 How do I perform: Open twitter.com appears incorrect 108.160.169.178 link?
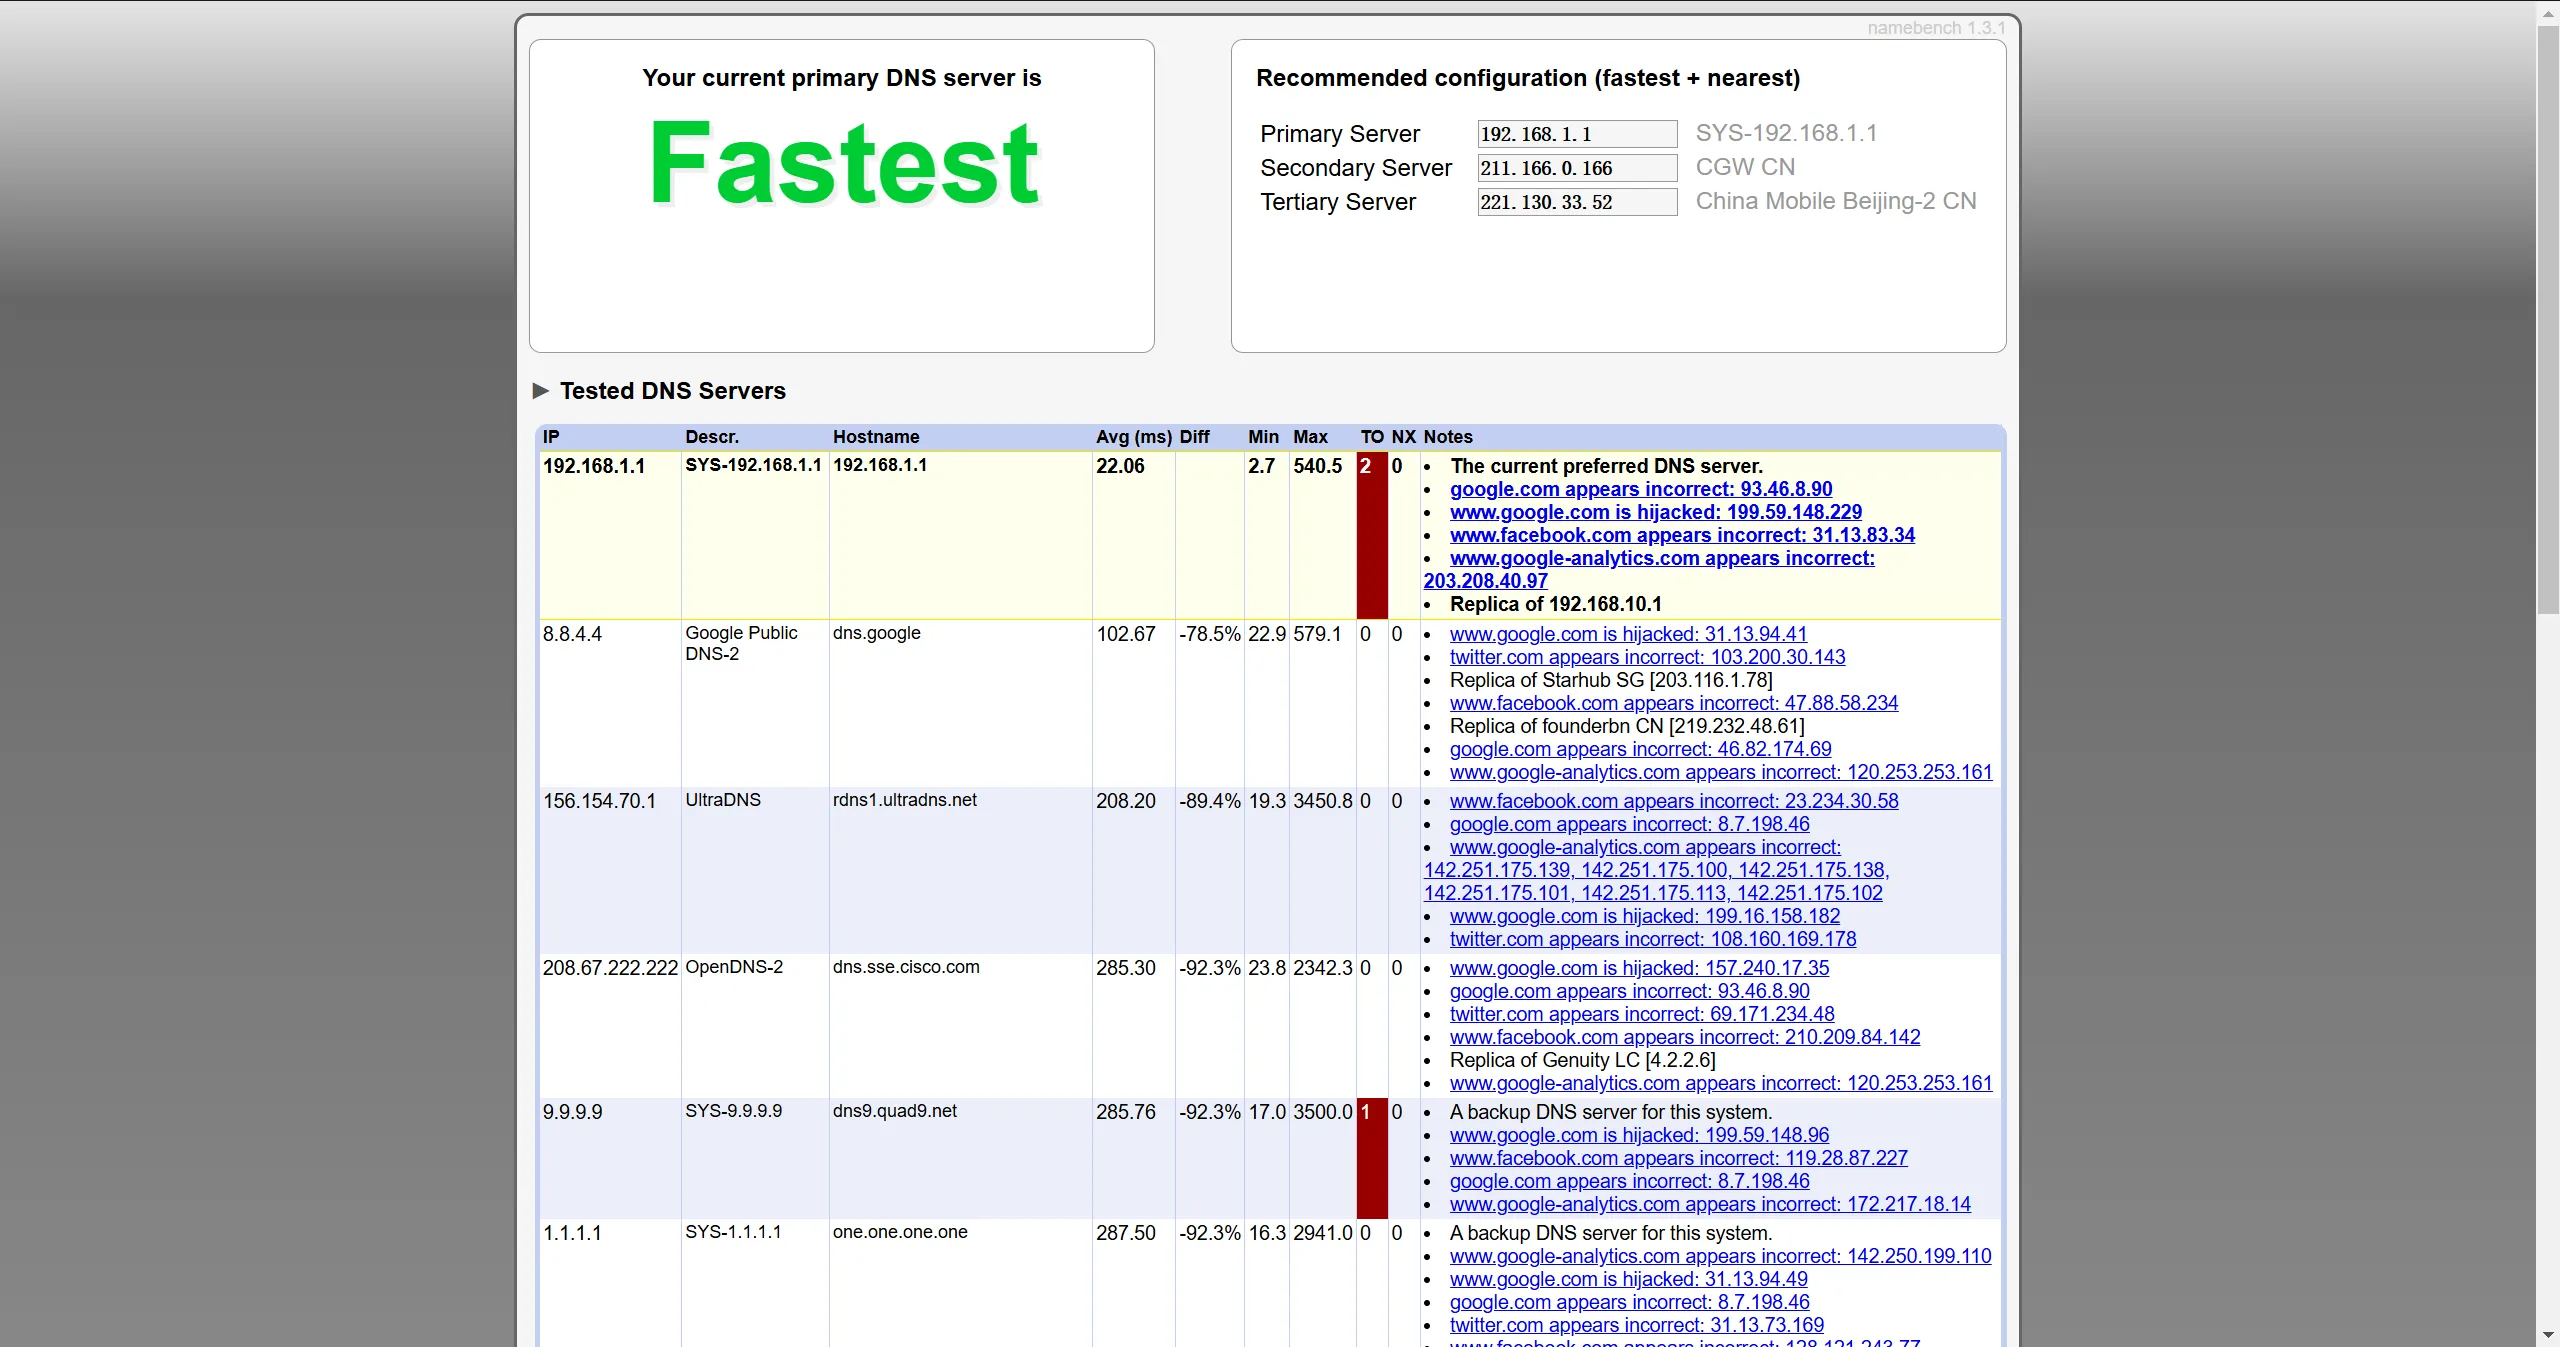point(1652,939)
